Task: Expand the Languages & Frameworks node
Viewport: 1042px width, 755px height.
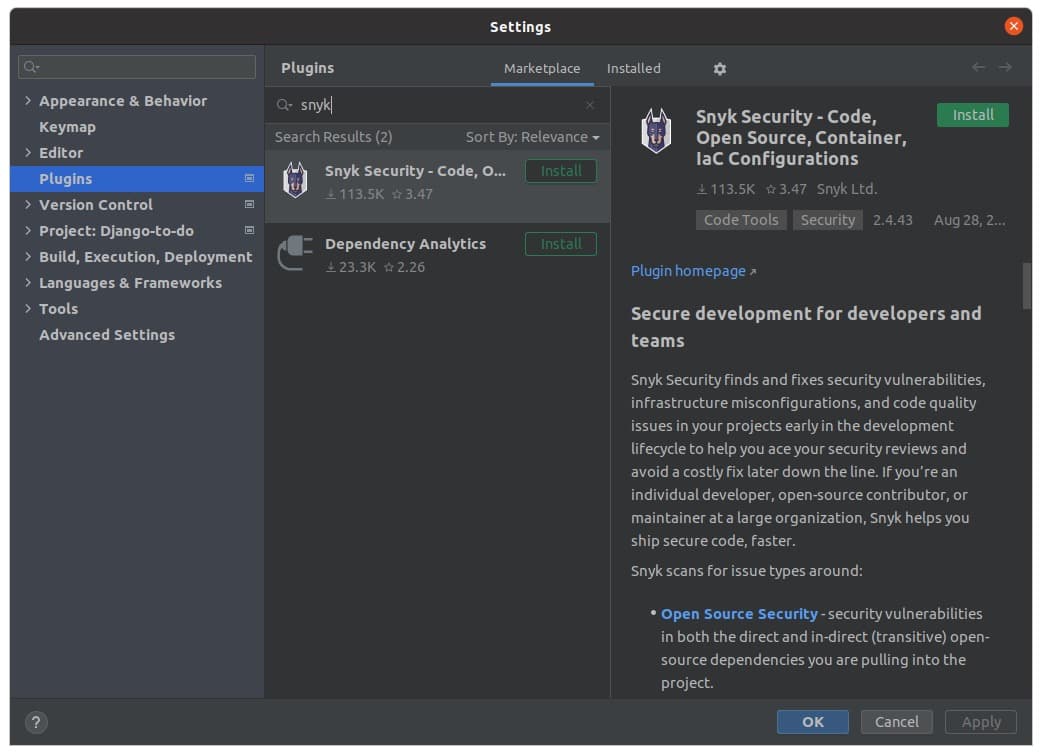Action: click(28, 283)
